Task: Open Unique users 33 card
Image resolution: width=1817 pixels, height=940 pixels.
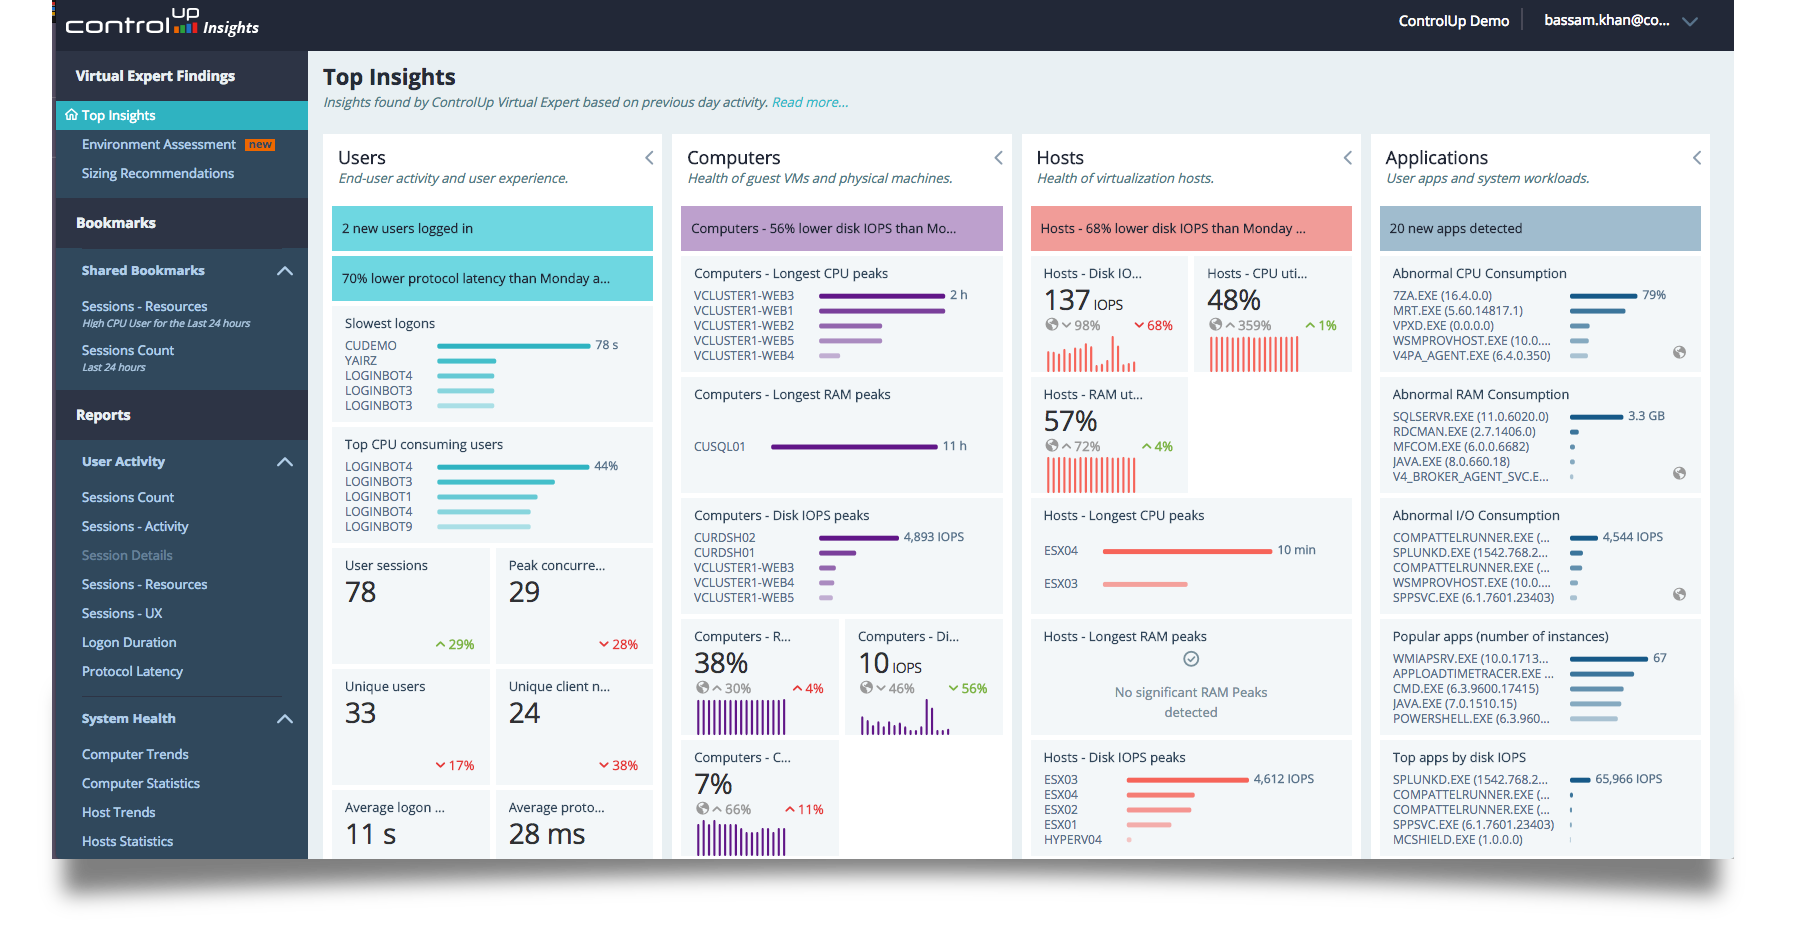Action: pos(411,727)
